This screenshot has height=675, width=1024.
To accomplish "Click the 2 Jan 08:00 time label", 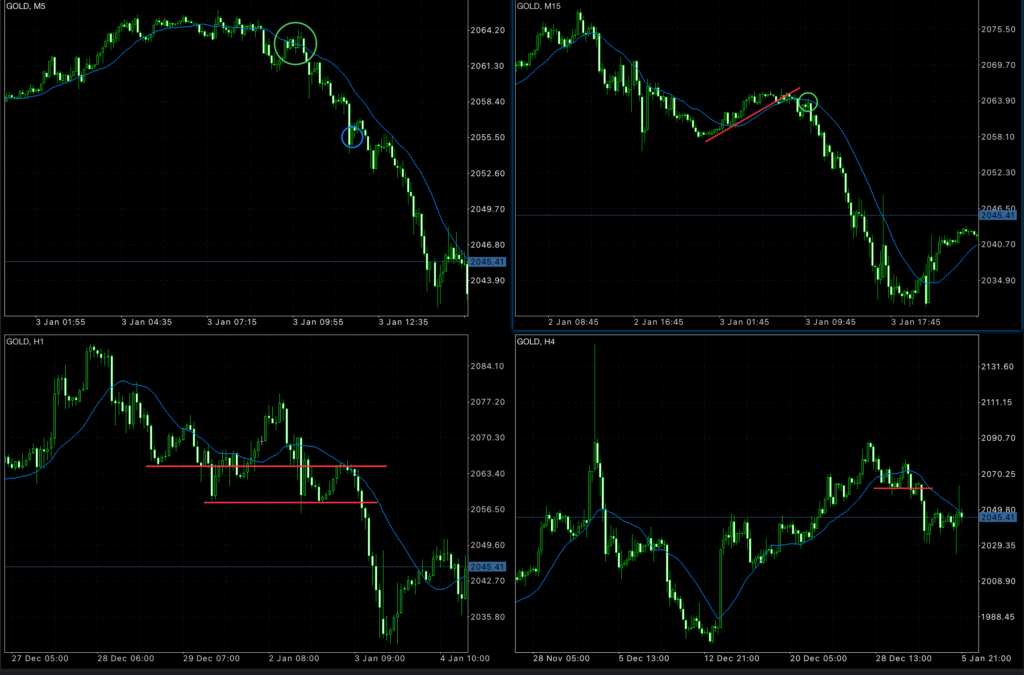I will click(x=294, y=658).
